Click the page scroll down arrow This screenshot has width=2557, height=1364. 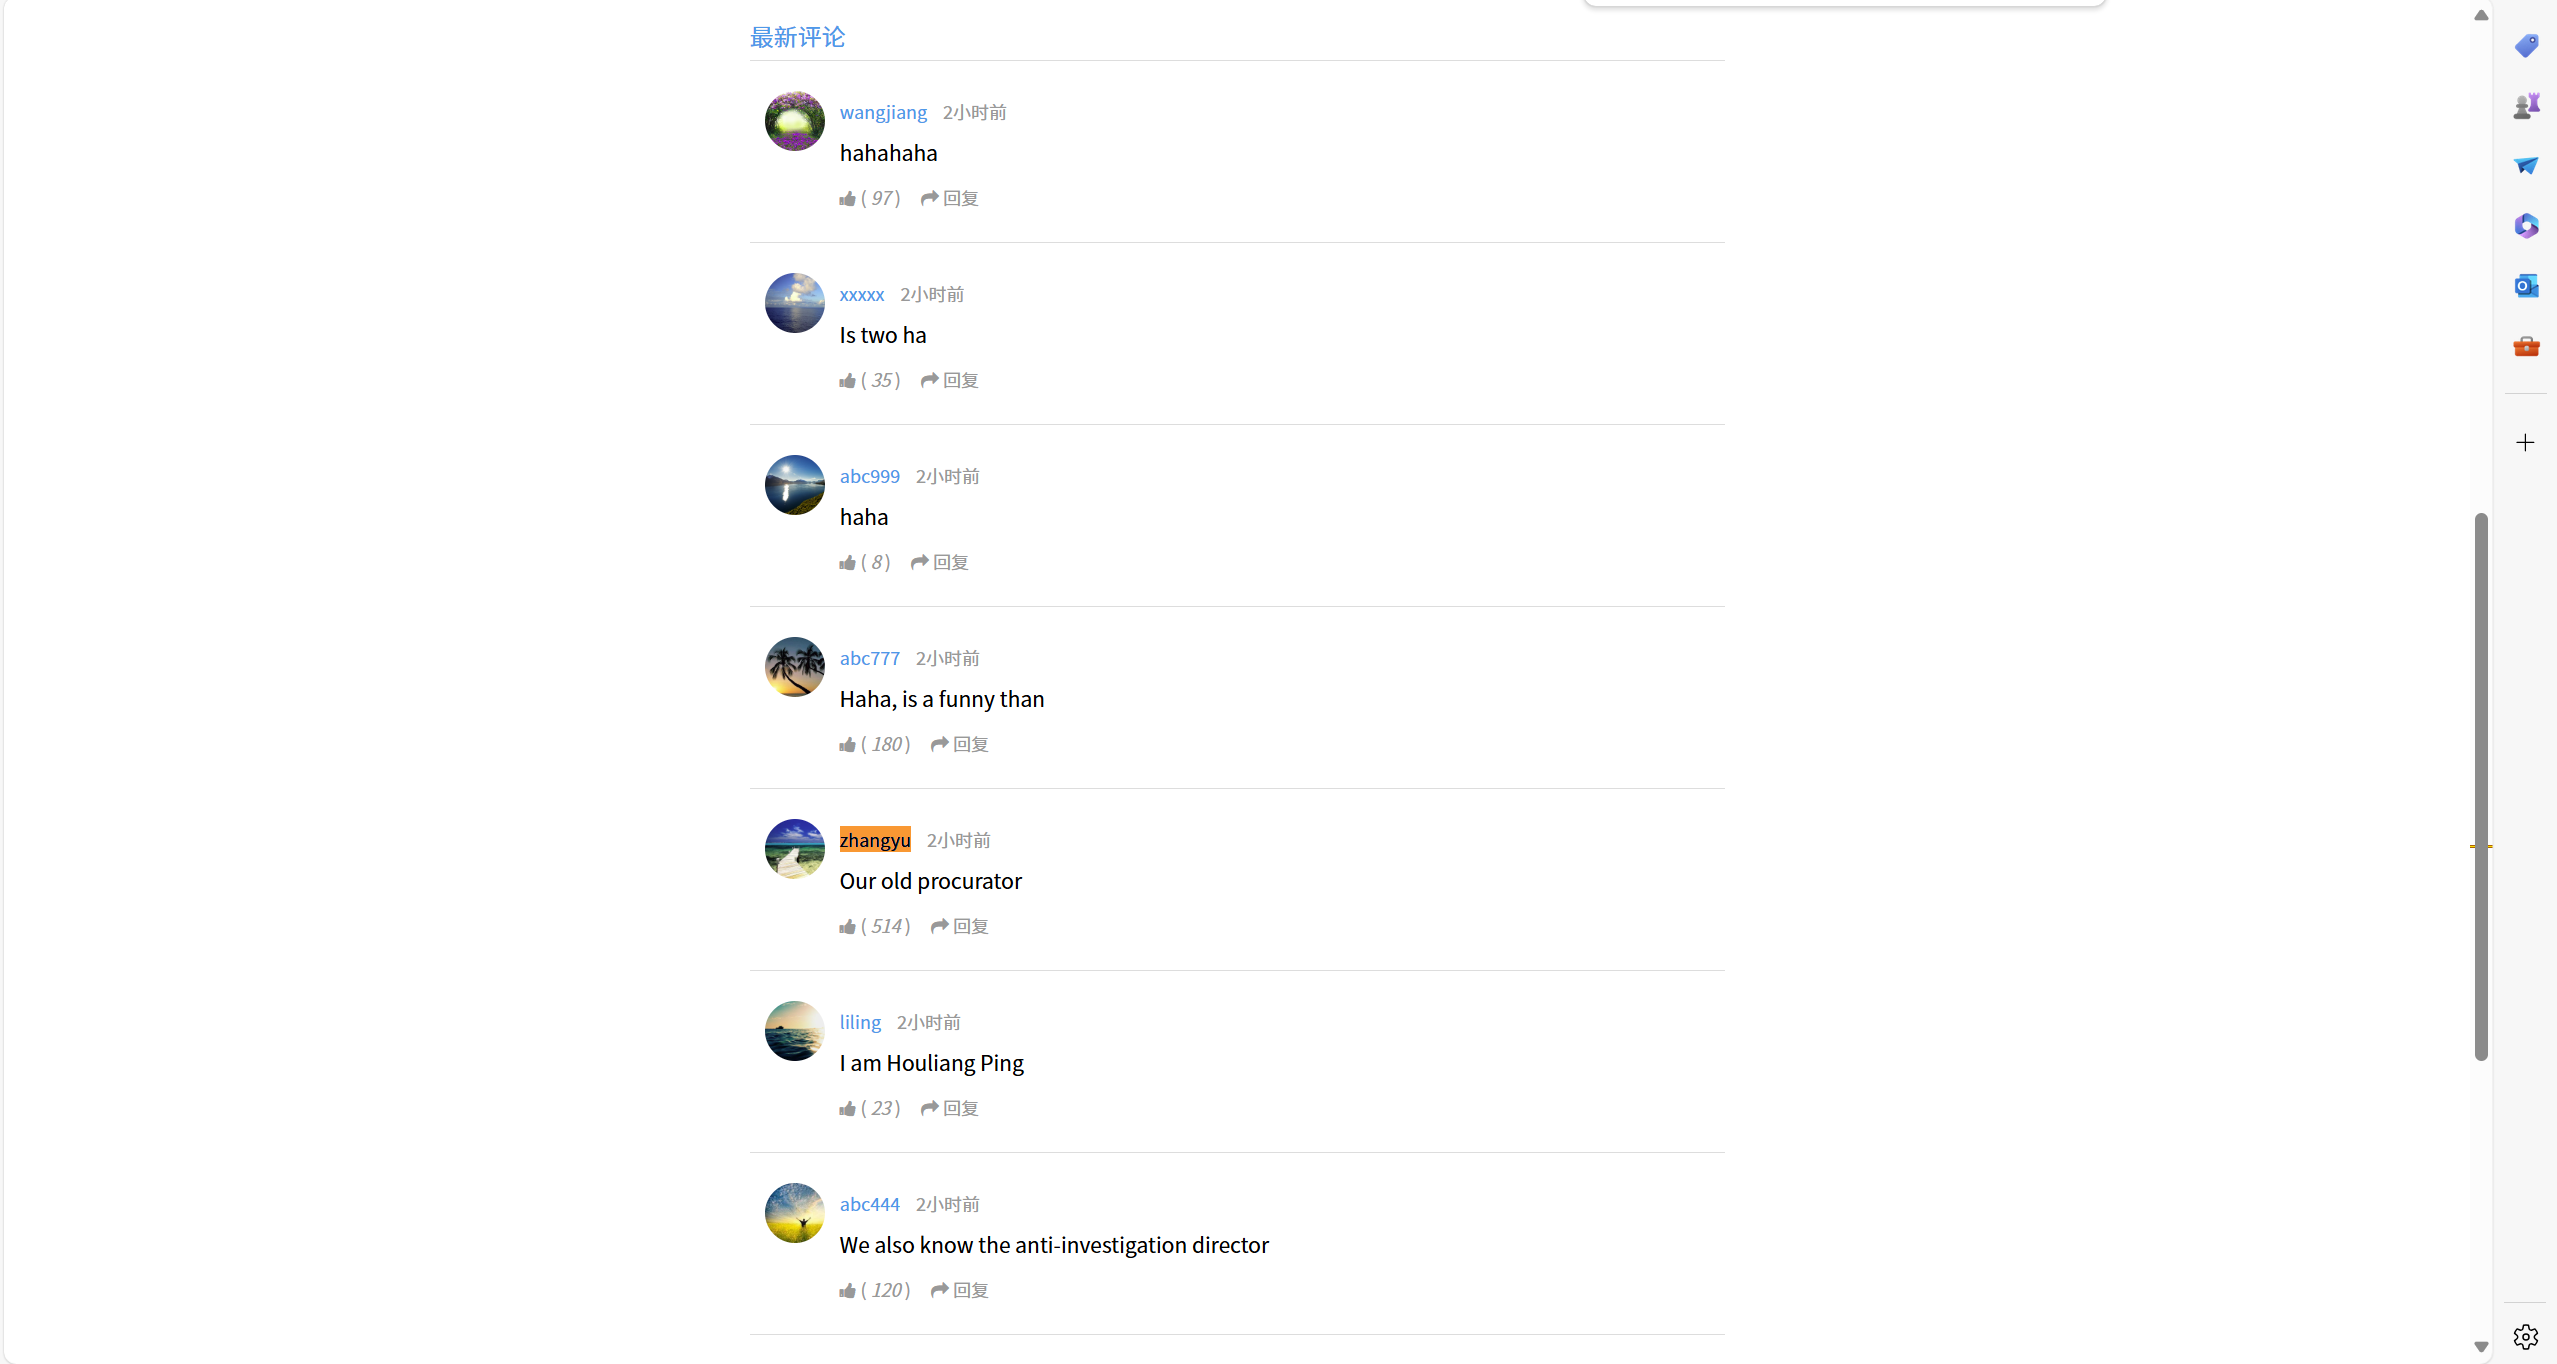[2481, 1346]
